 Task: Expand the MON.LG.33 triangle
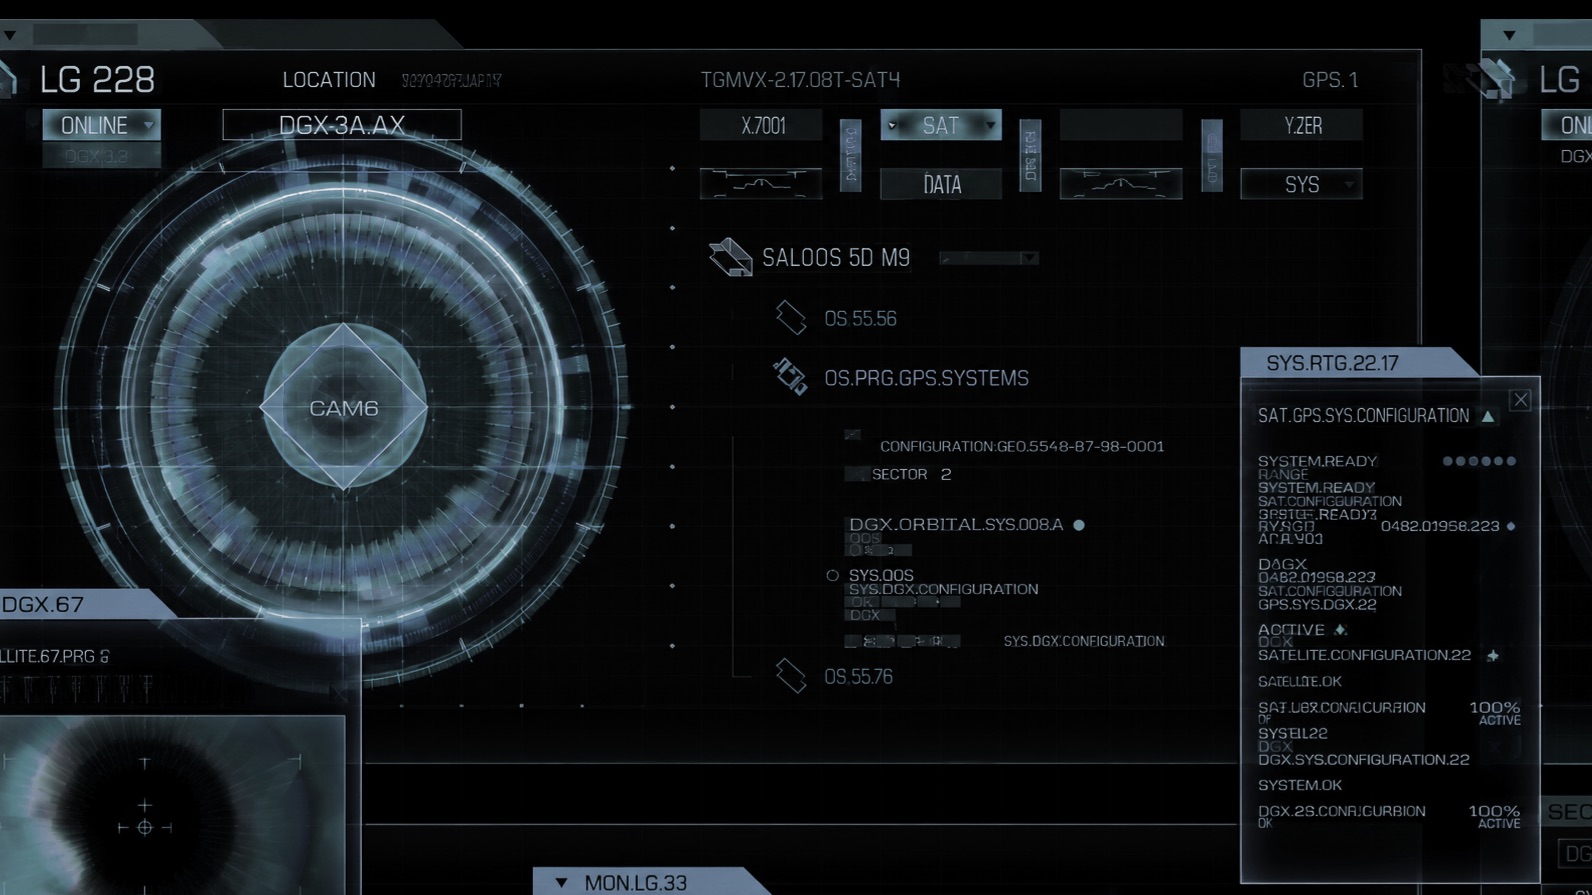tap(561, 883)
